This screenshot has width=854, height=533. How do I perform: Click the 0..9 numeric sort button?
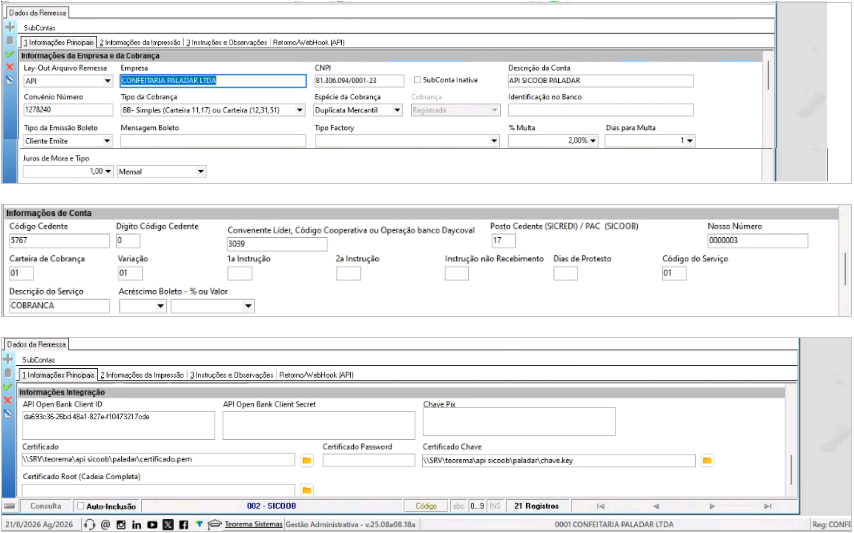tap(477, 506)
